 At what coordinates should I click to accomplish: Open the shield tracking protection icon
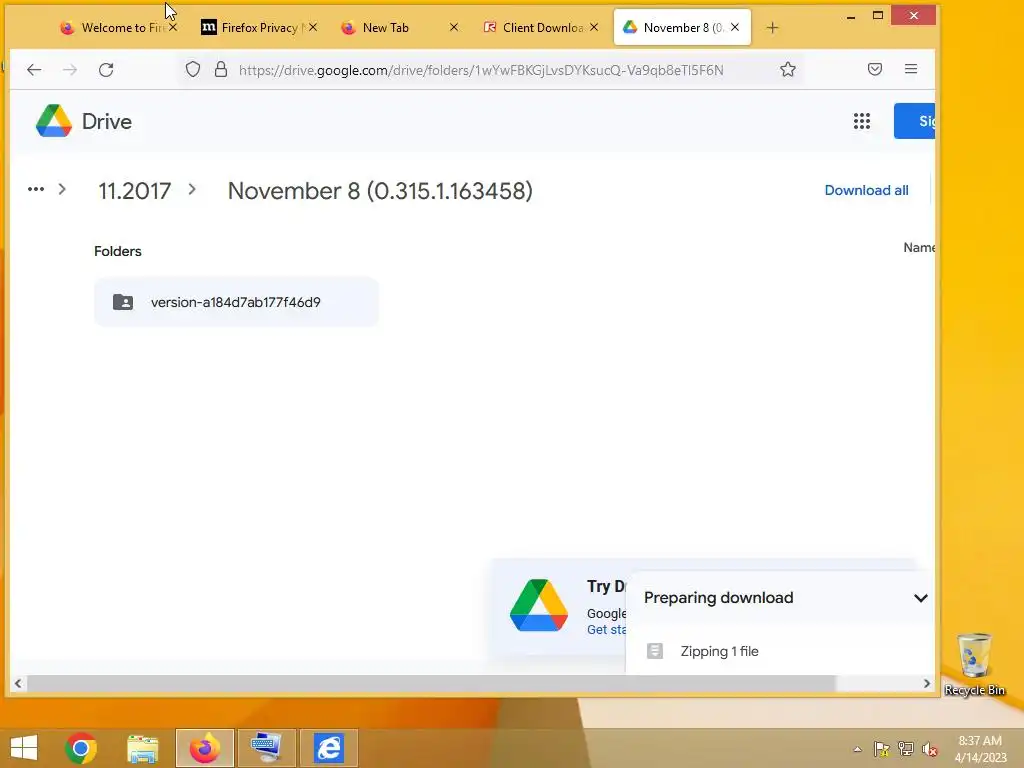pos(193,69)
